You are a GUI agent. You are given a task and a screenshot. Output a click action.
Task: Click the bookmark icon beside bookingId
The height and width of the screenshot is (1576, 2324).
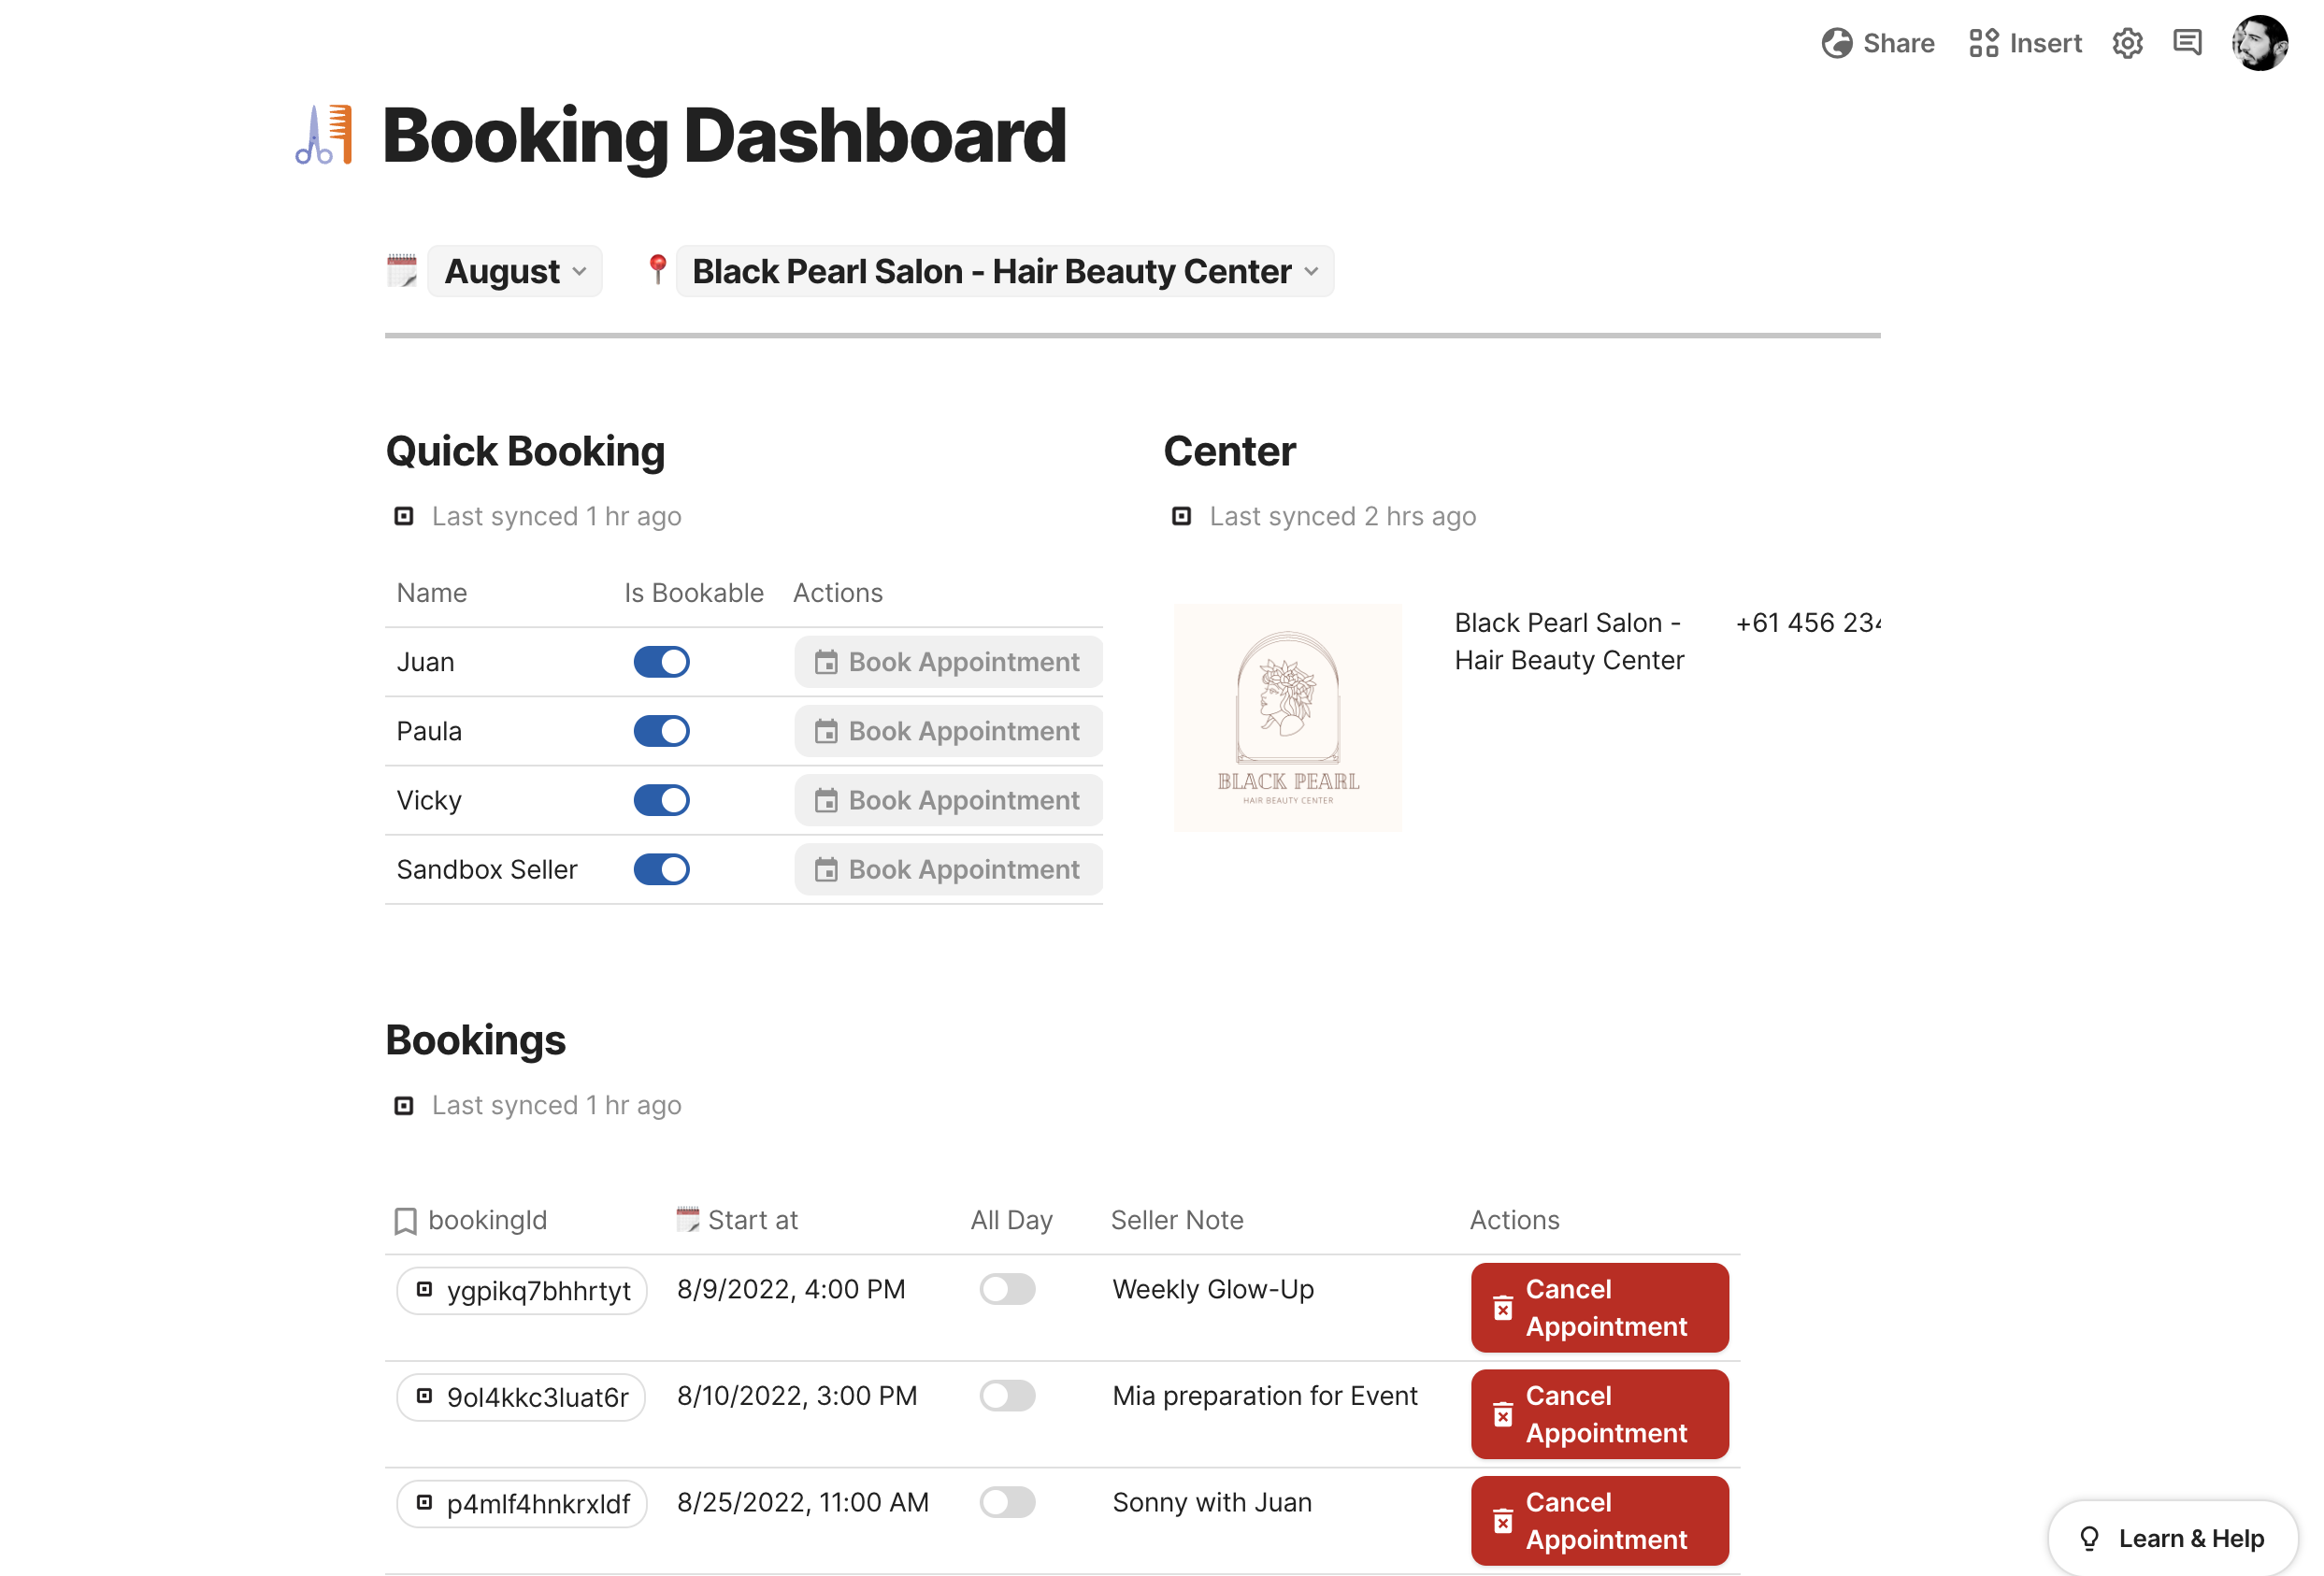(405, 1220)
